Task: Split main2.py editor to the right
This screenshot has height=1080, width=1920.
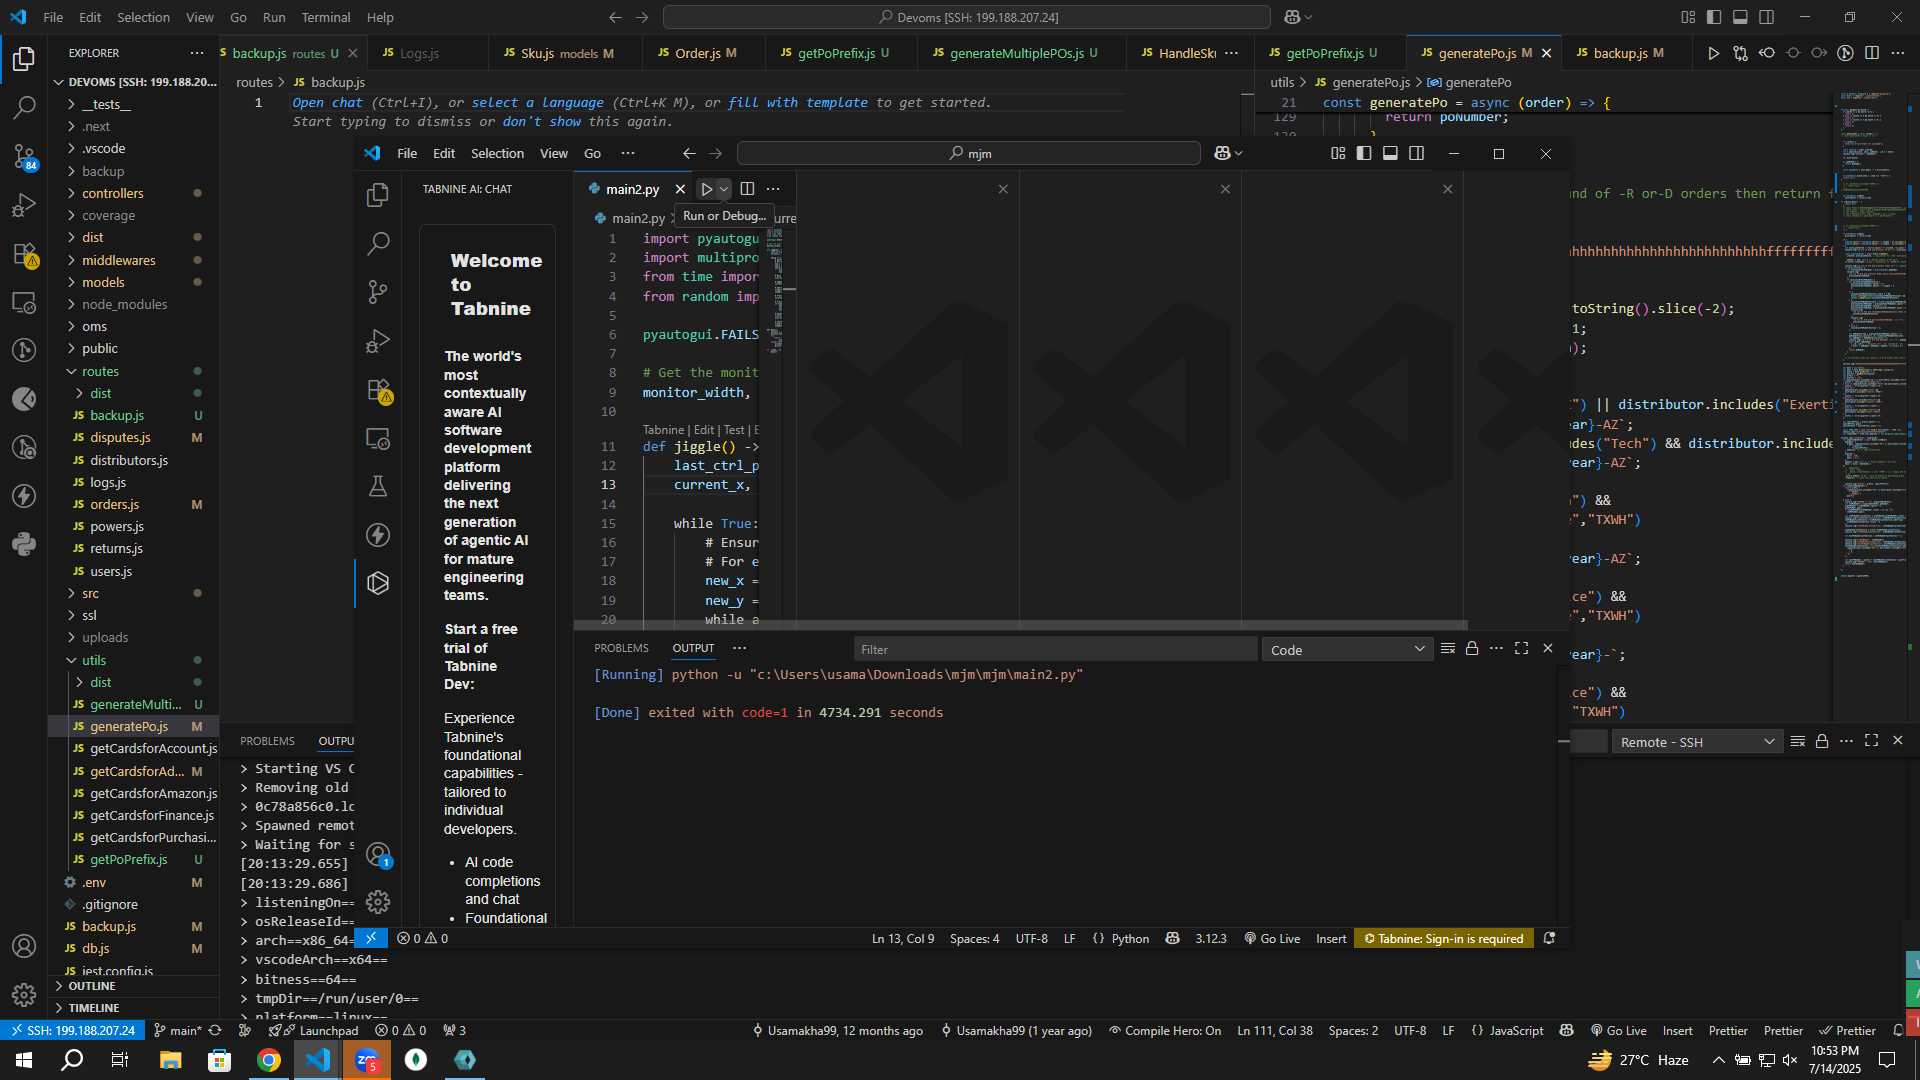Action: (747, 189)
